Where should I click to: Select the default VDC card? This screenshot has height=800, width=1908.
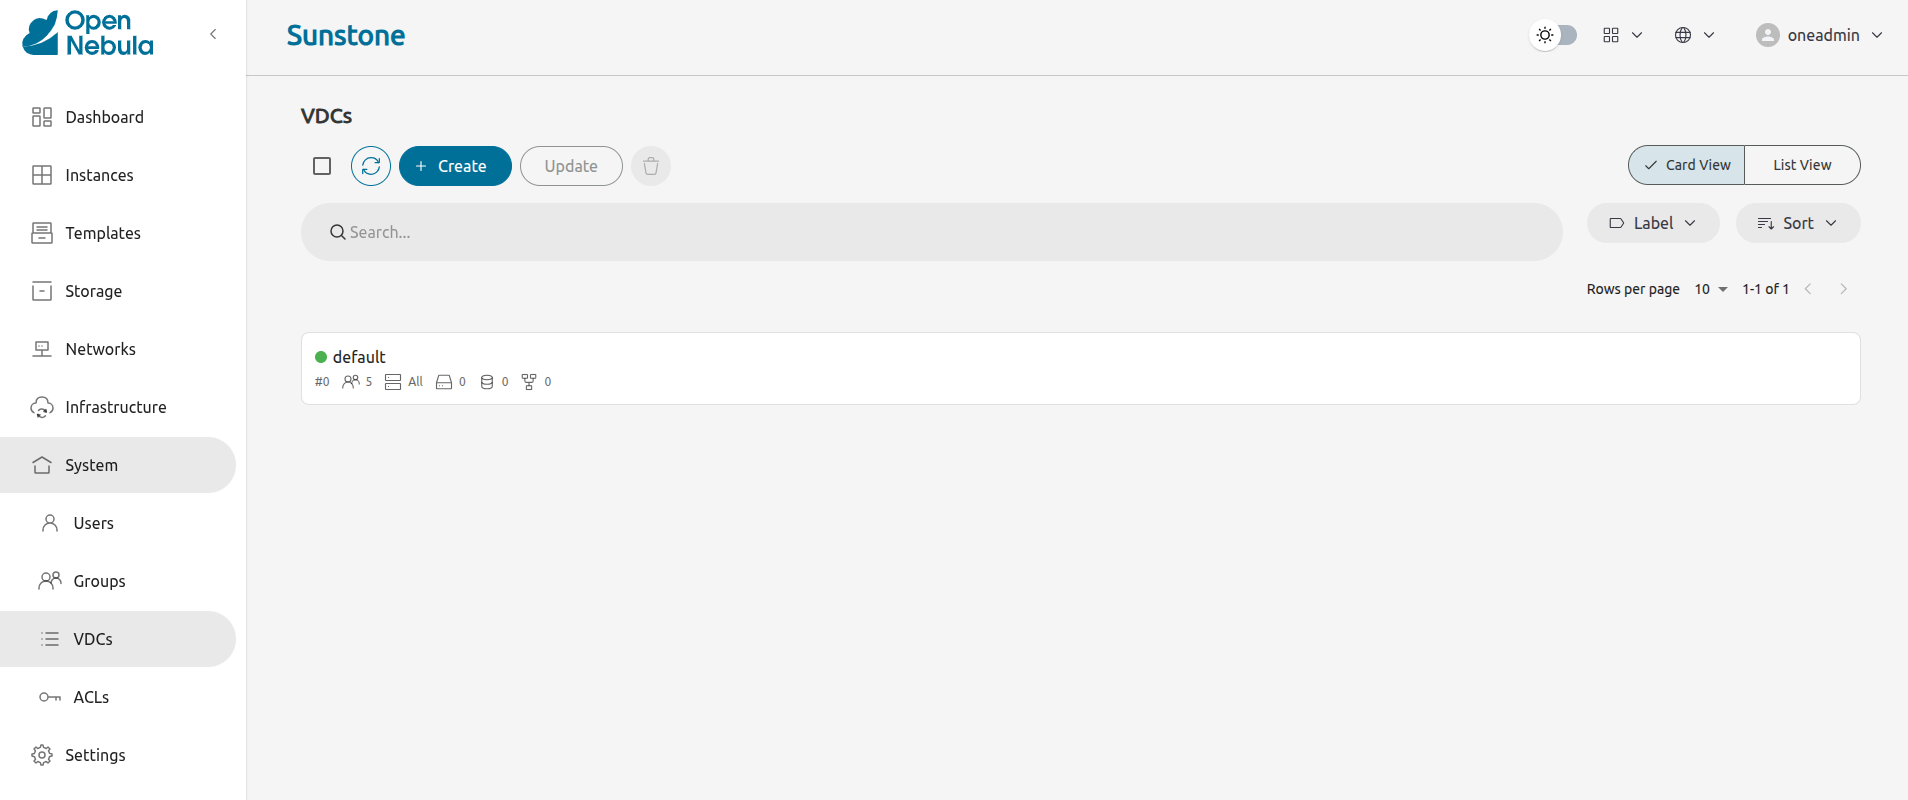[x=1080, y=368]
